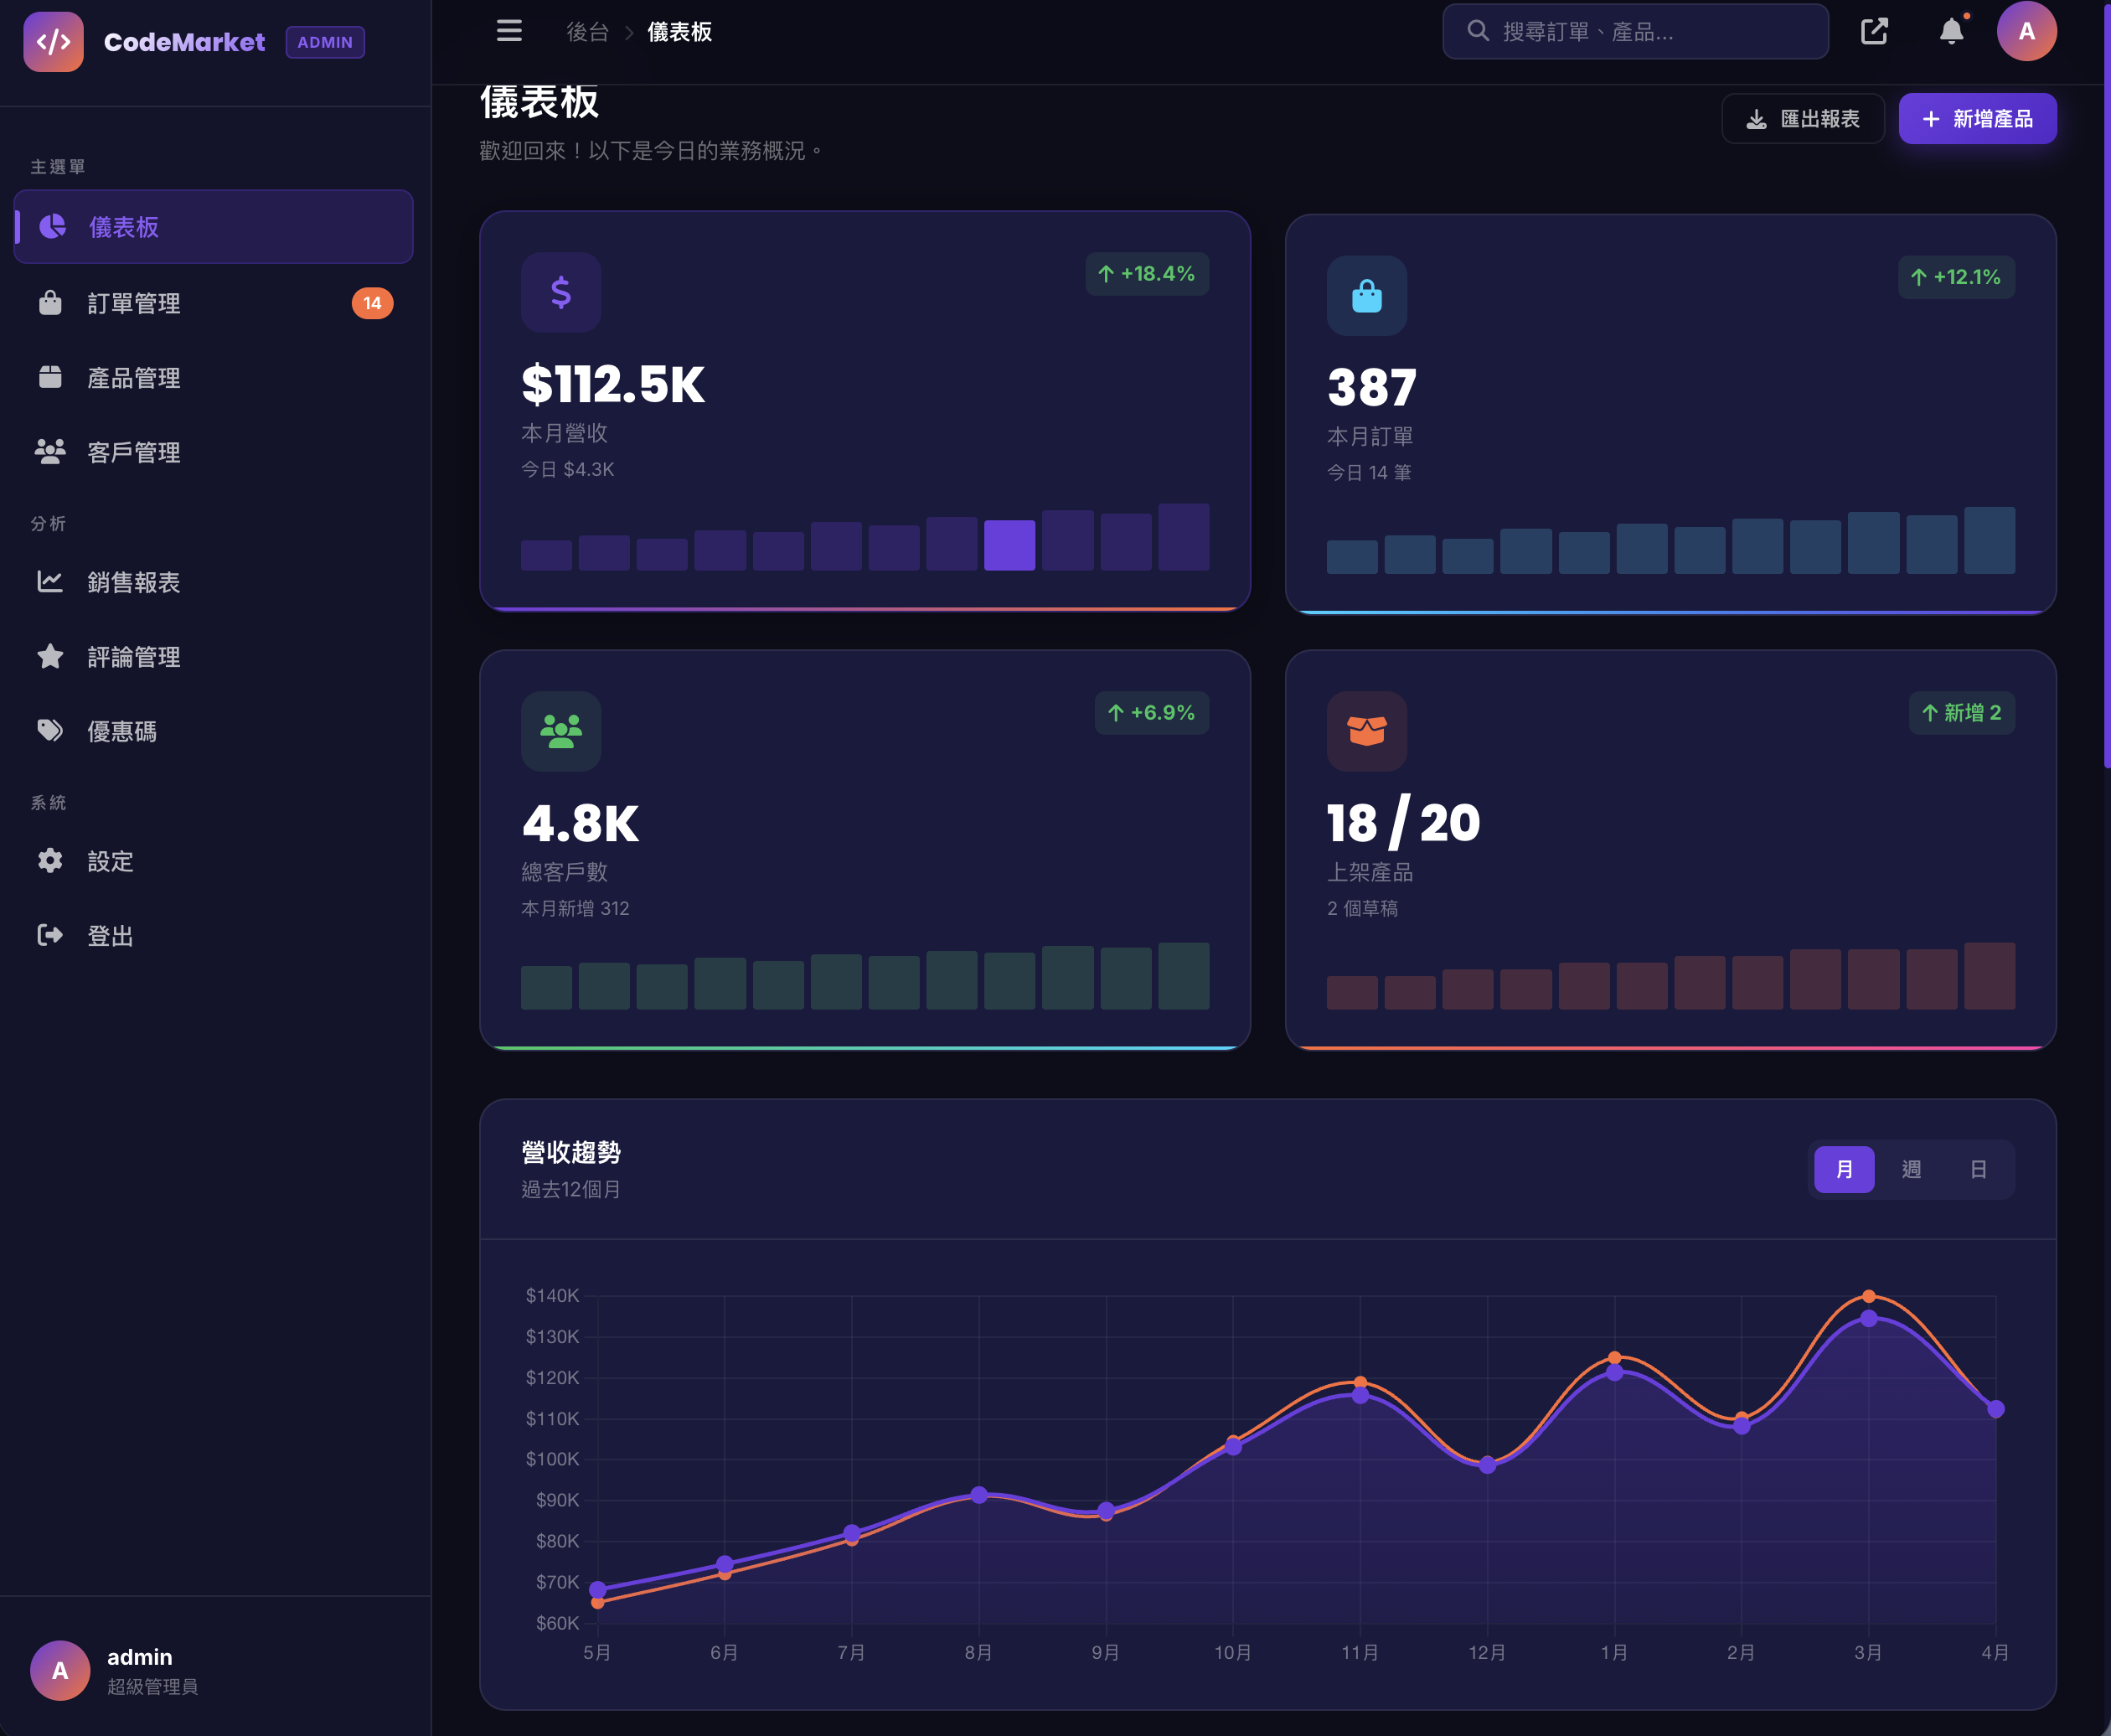The height and width of the screenshot is (1736, 2111).
Task: Click the 後台 breadcrumb link
Action: click(x=587, y=32)
